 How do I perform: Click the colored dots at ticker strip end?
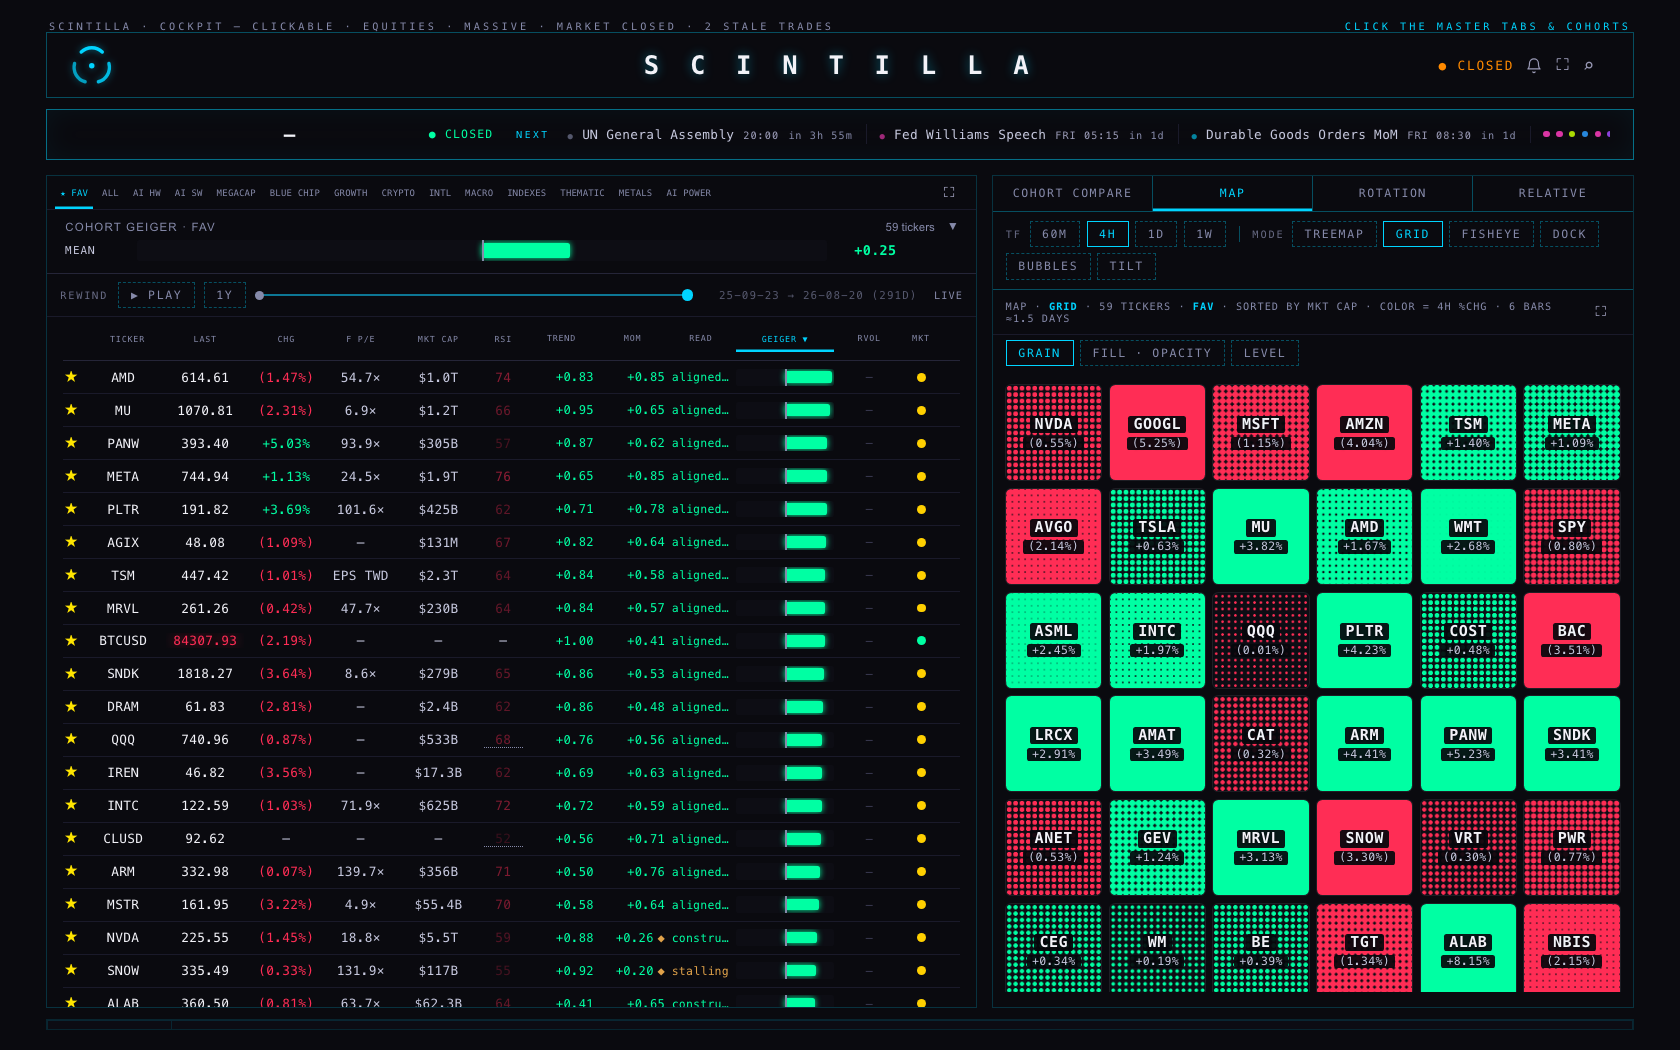point(1576,134)
